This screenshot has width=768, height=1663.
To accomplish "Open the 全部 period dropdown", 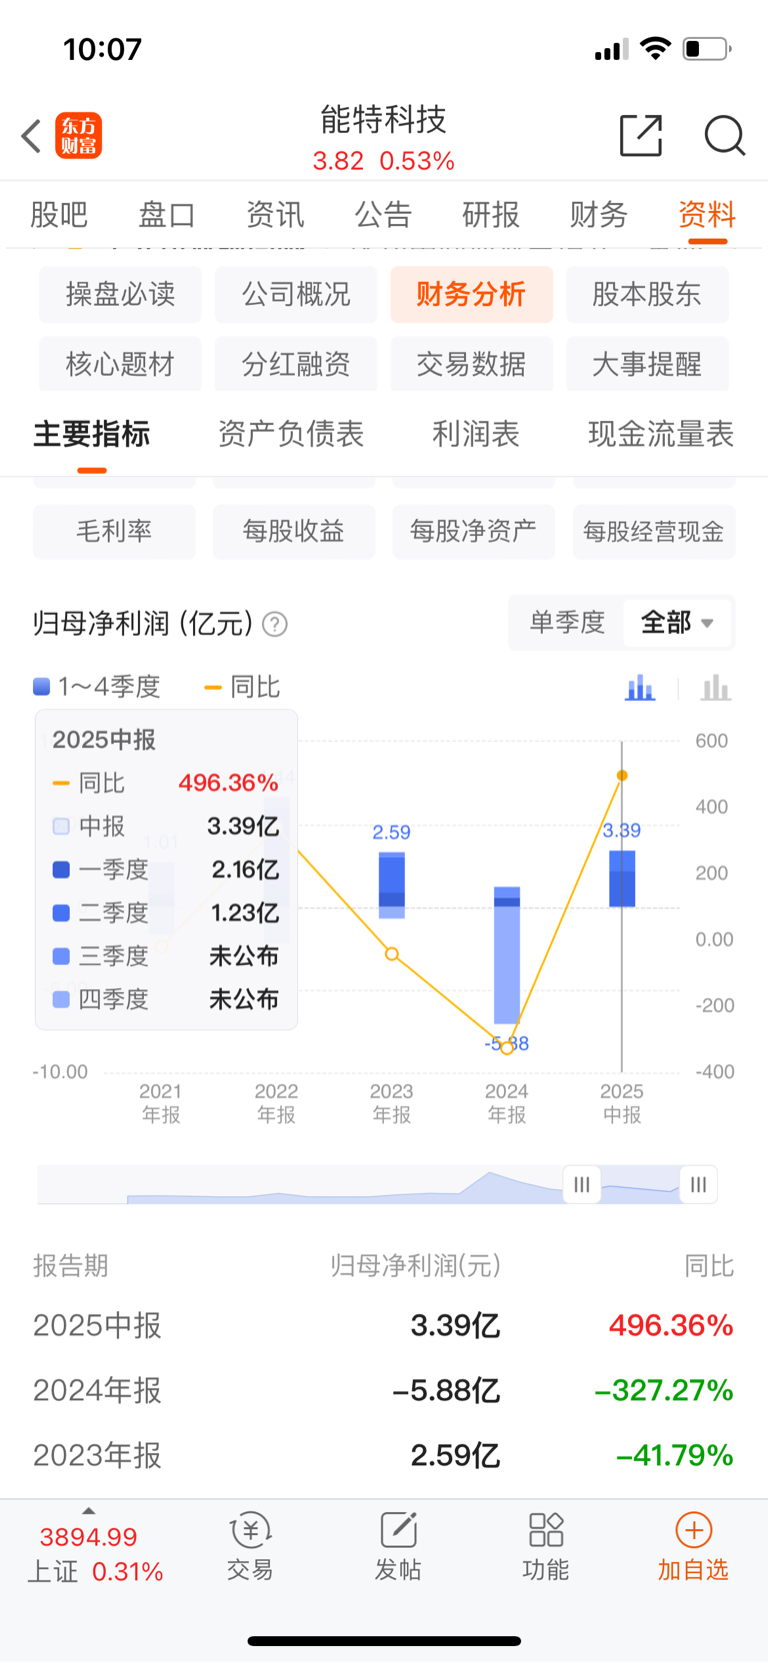I will [x=677, y=623].
